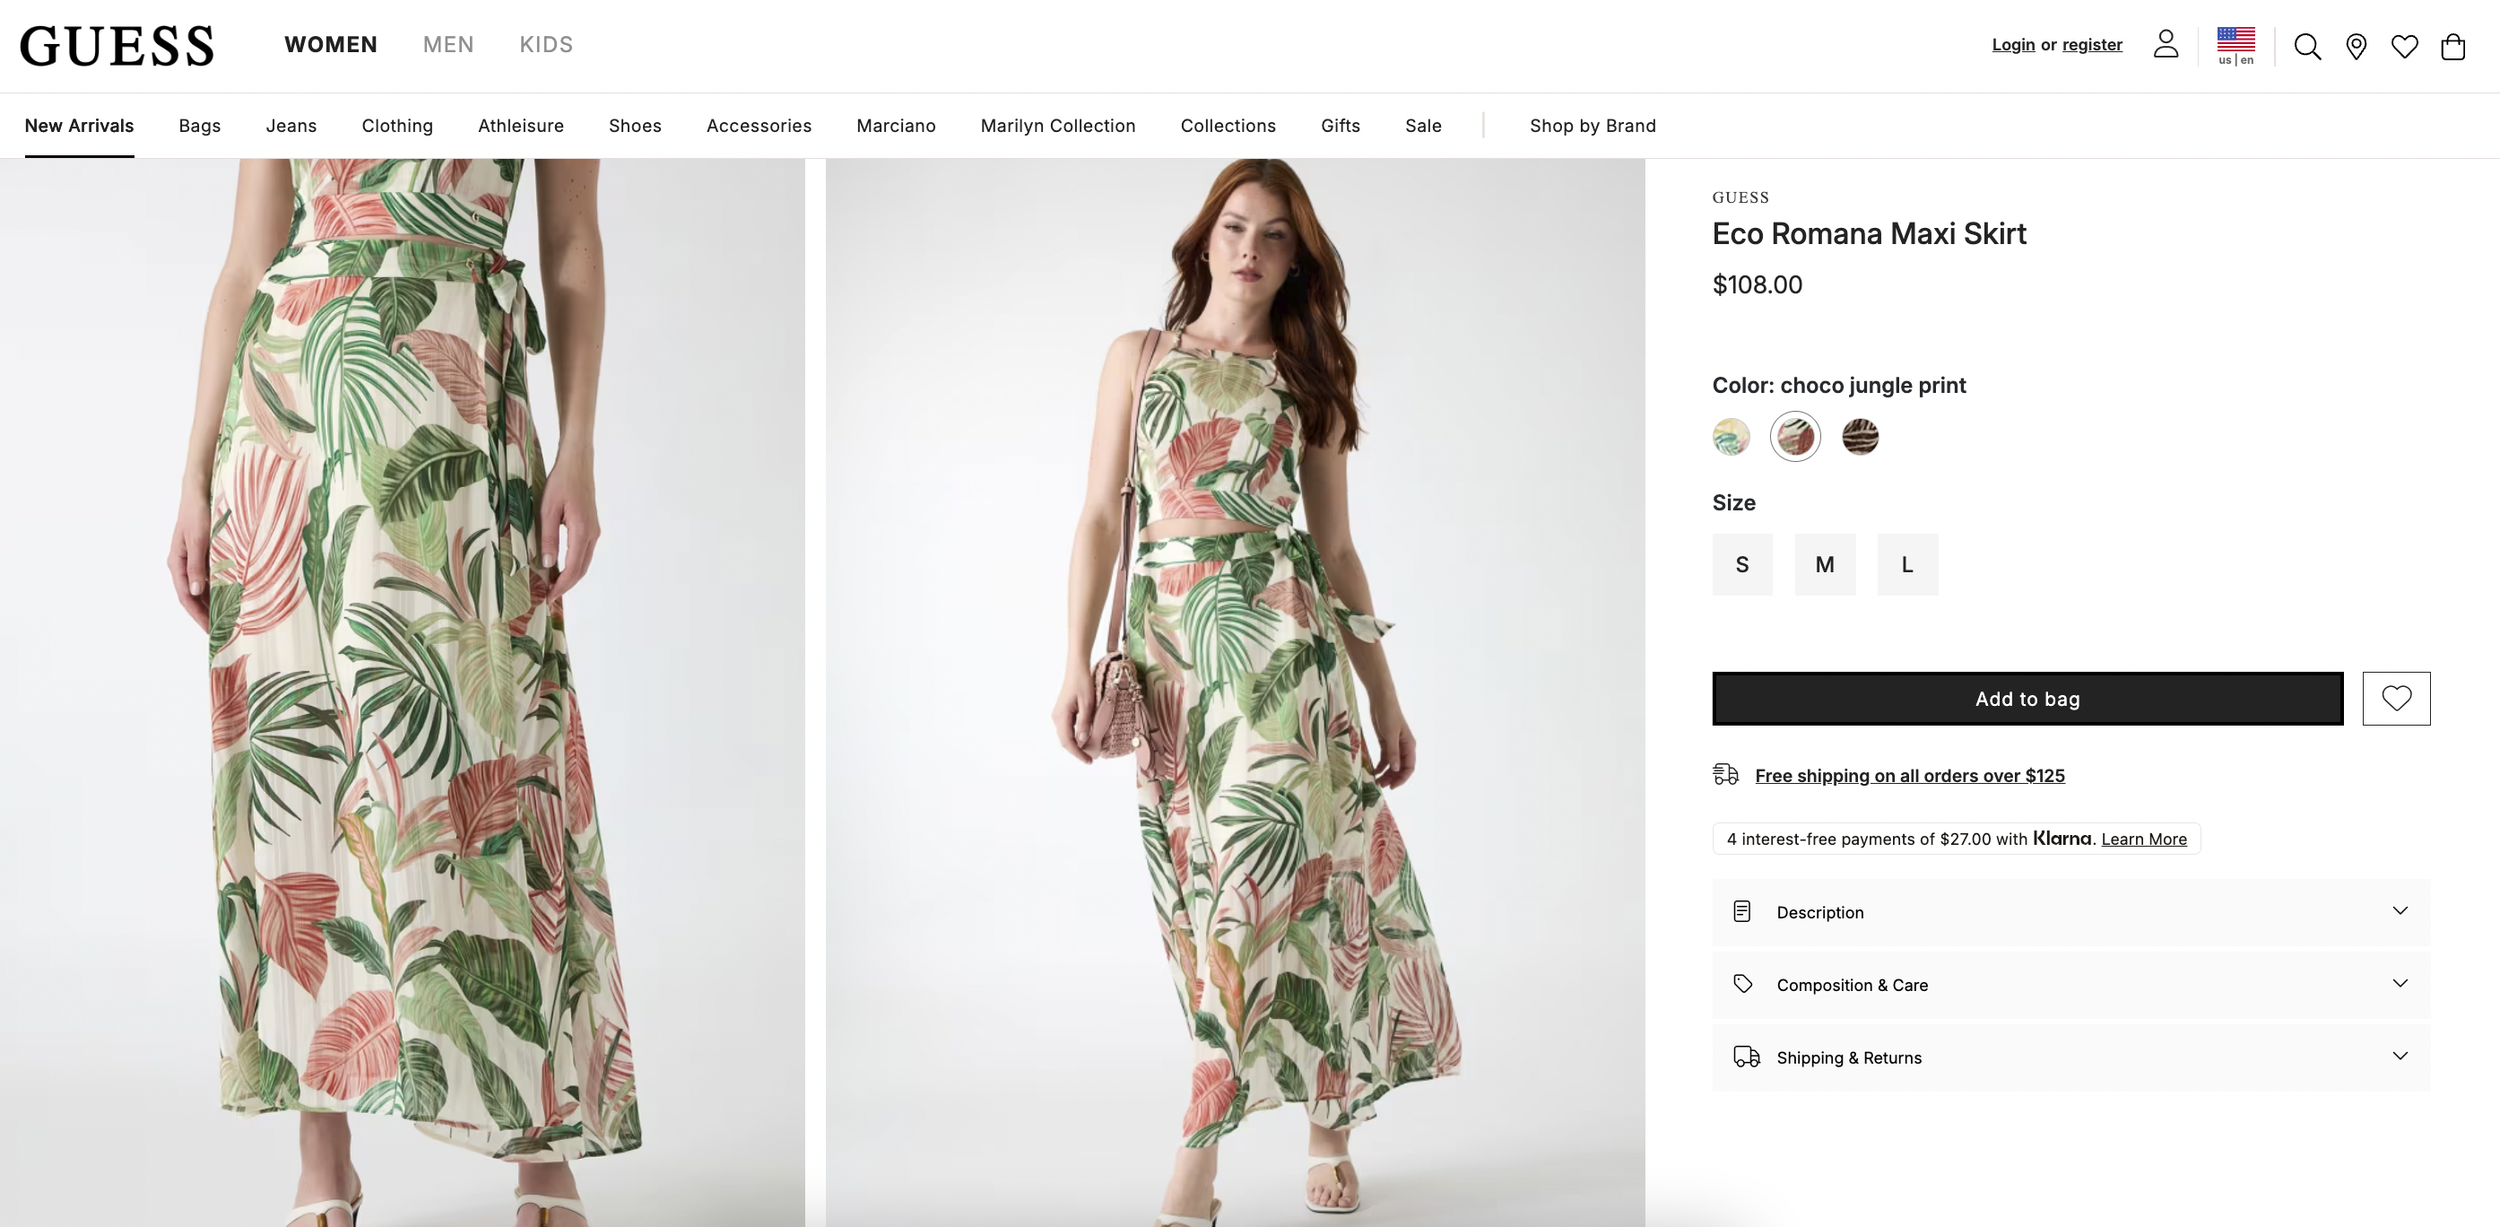Click the store locator pin icon

(2356, 46)
